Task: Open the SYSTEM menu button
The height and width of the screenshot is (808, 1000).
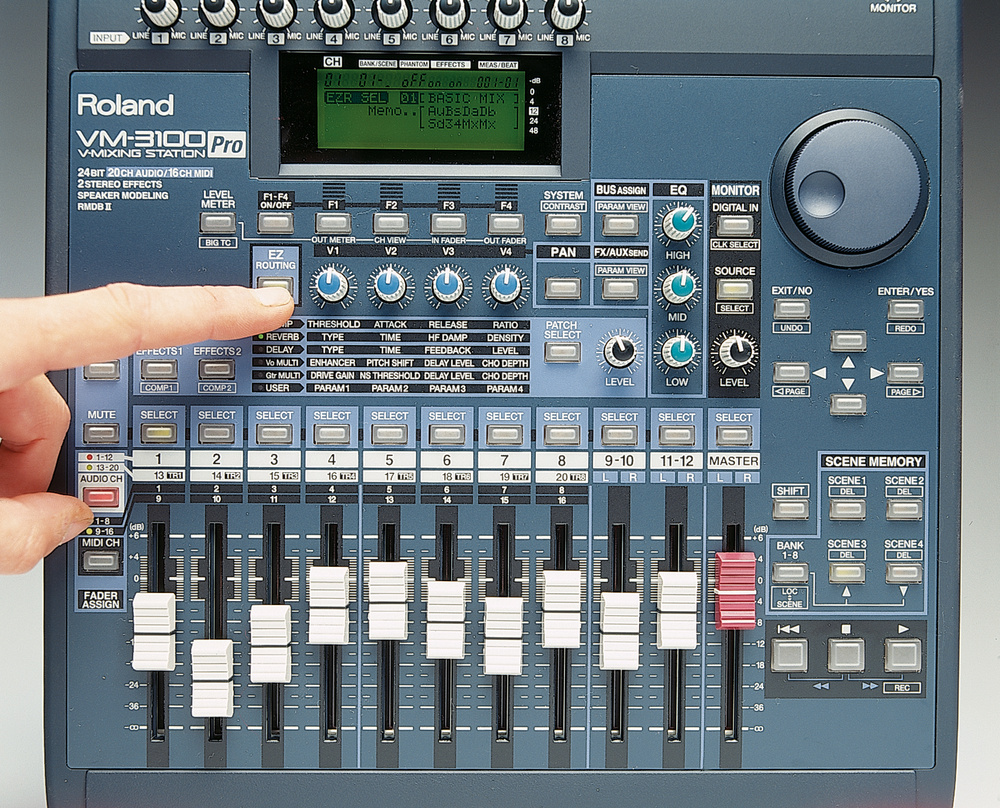Action: [563, 224]
